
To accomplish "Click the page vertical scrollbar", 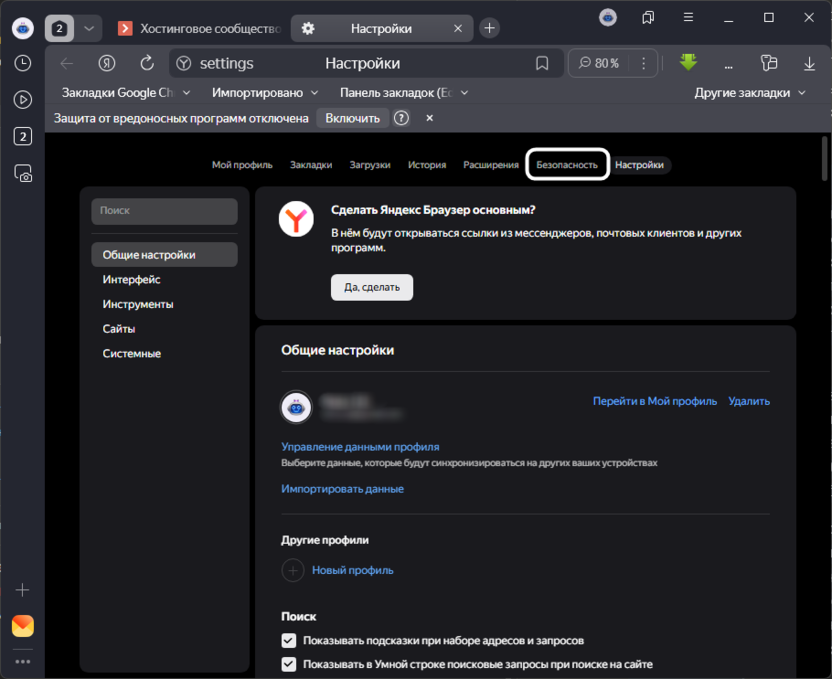I will tap(824, 159).
